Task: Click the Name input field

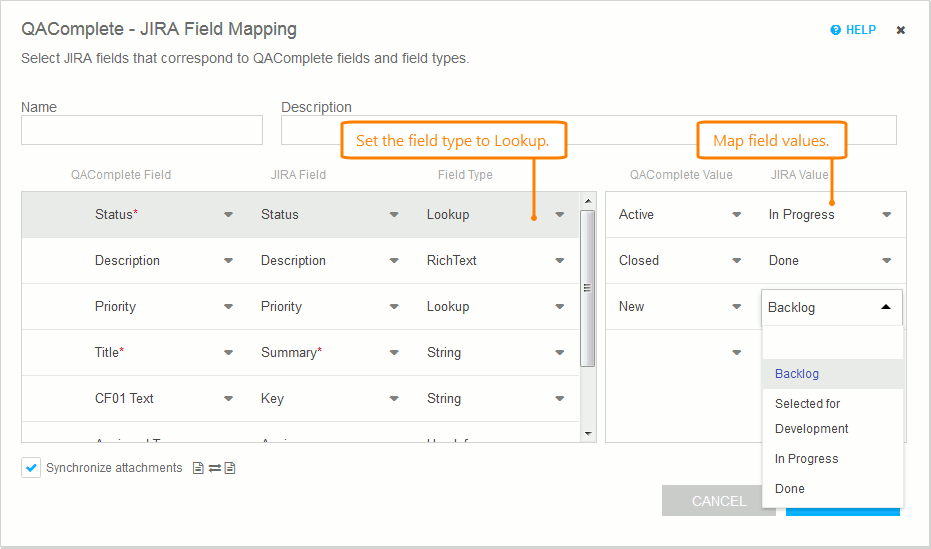Action: [142, 130]
